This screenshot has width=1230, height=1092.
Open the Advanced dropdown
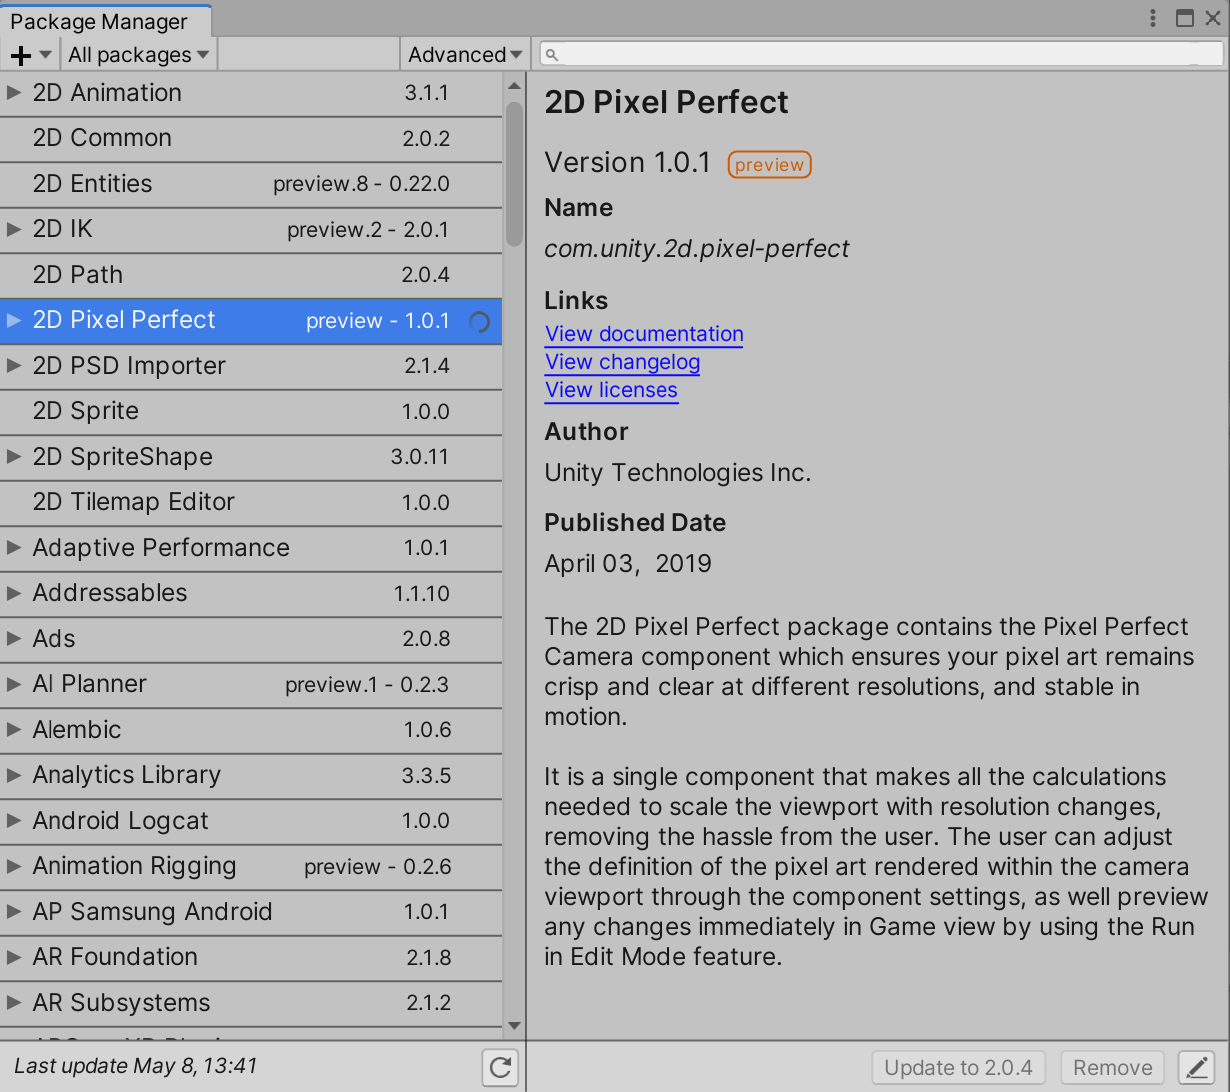coord(465,55)
